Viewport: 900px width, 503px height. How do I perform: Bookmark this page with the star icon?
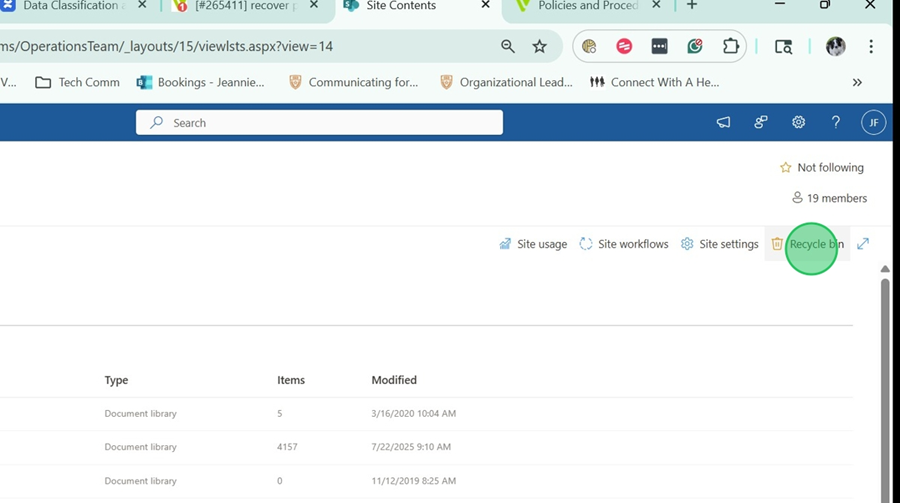point(540,46)
